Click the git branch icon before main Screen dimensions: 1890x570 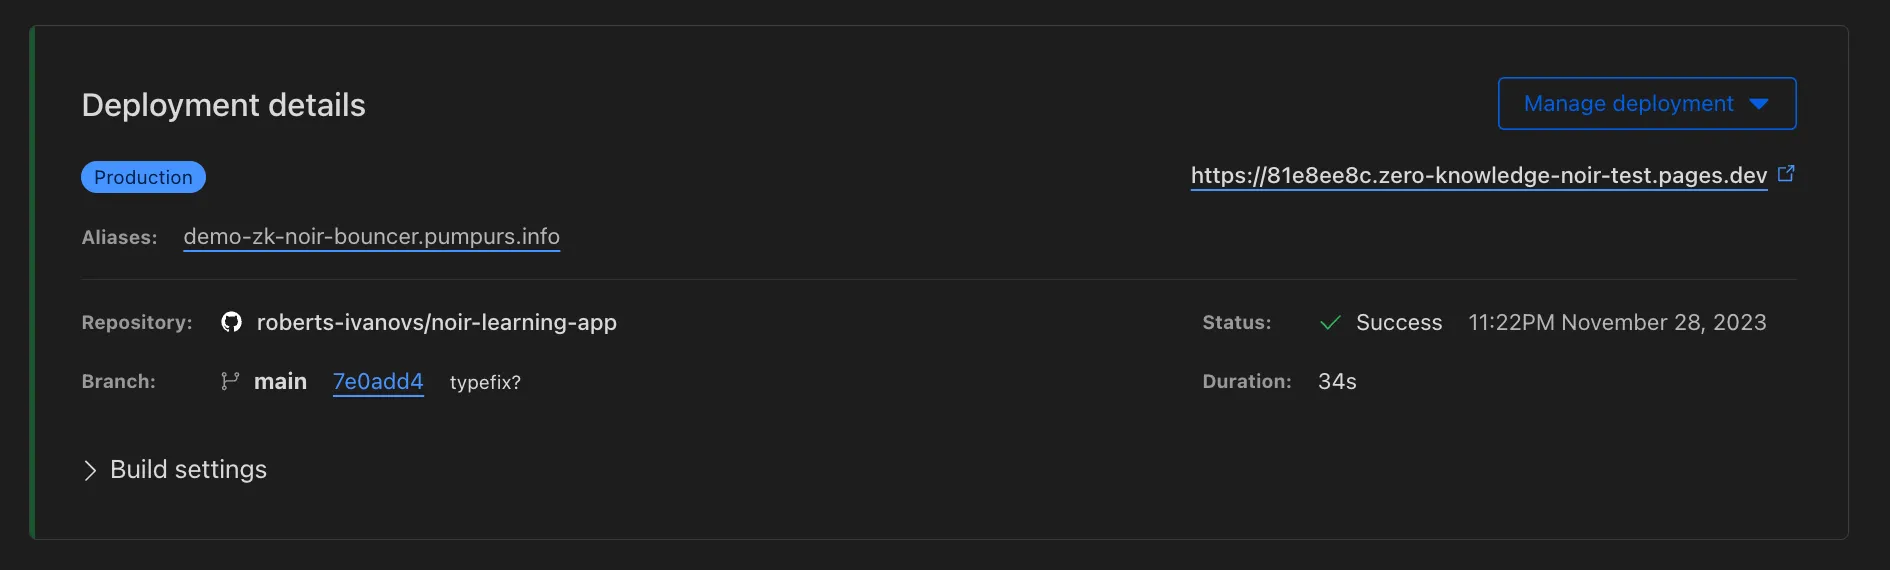230,381
